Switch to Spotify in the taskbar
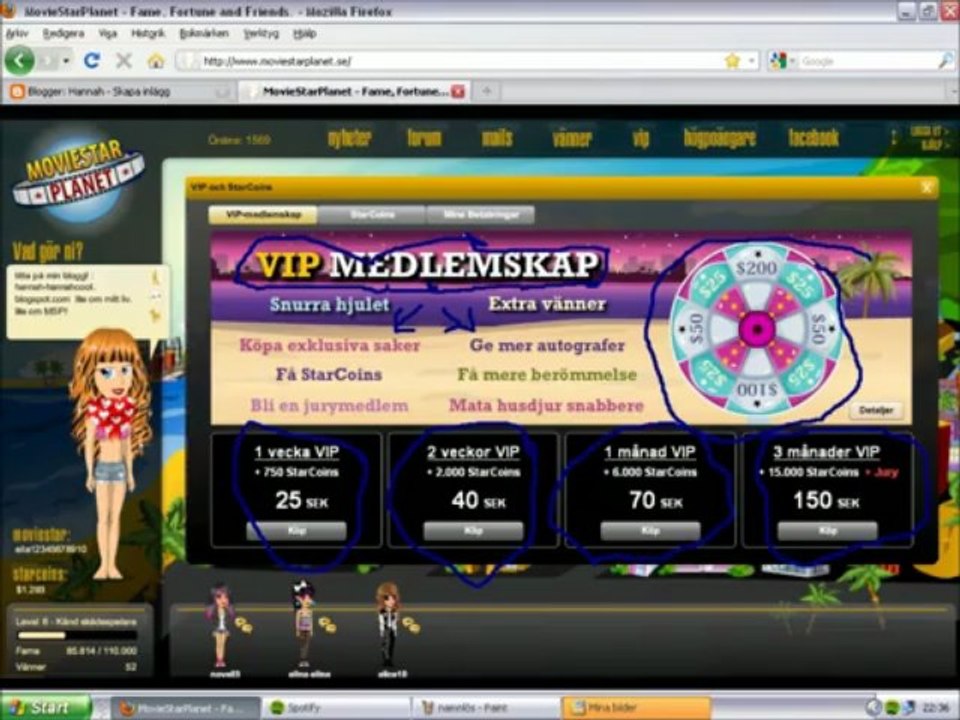Image resolution: width=960 pixels, height=720 pixels. (x=337, y=708)
